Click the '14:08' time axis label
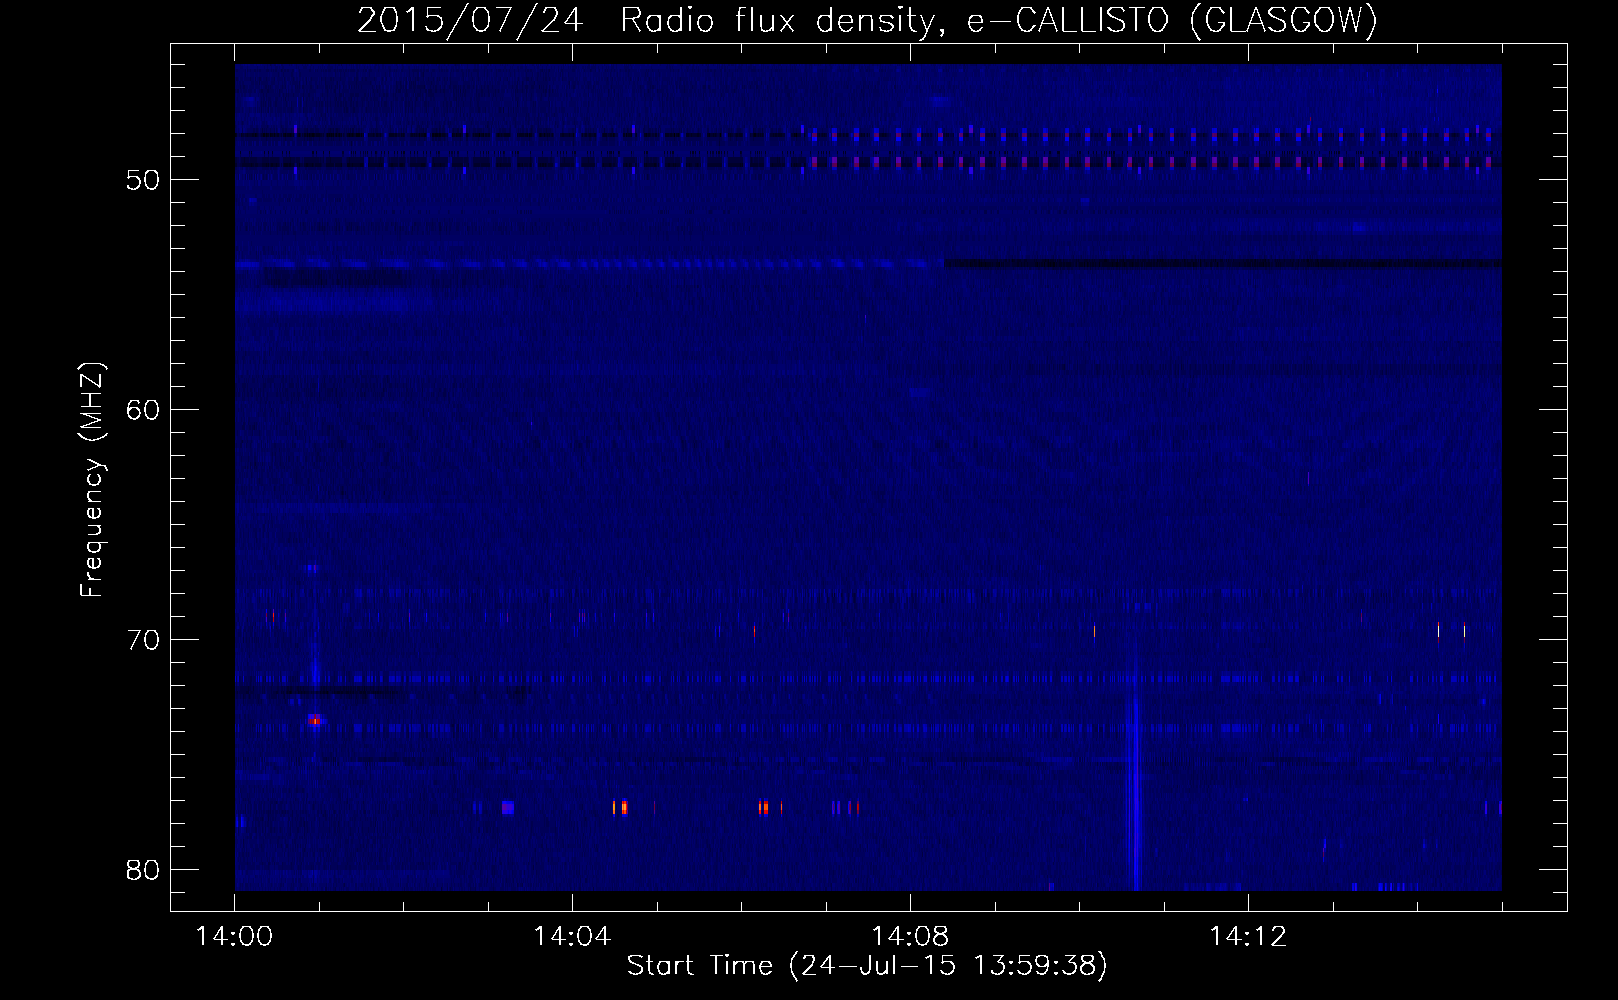The height and width of the screenshot is (1000, 1618). [x=910, y=937]
